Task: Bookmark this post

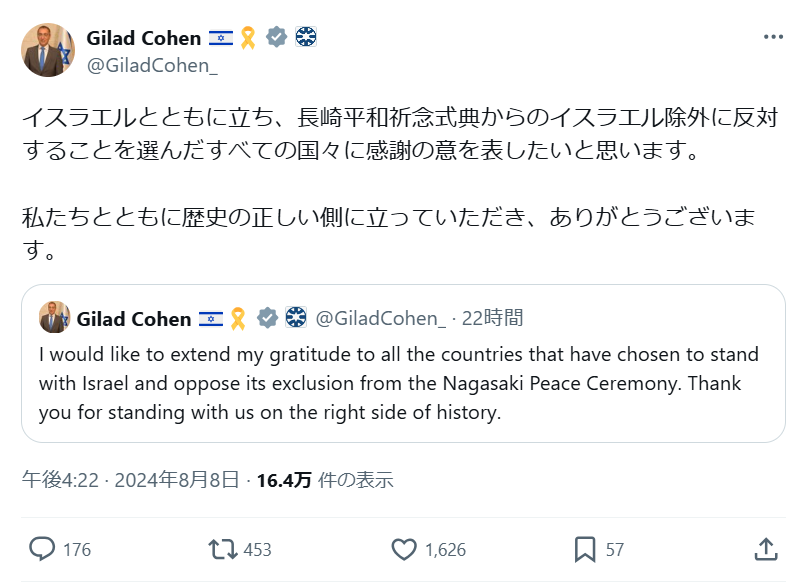Action: pos(585,549)
